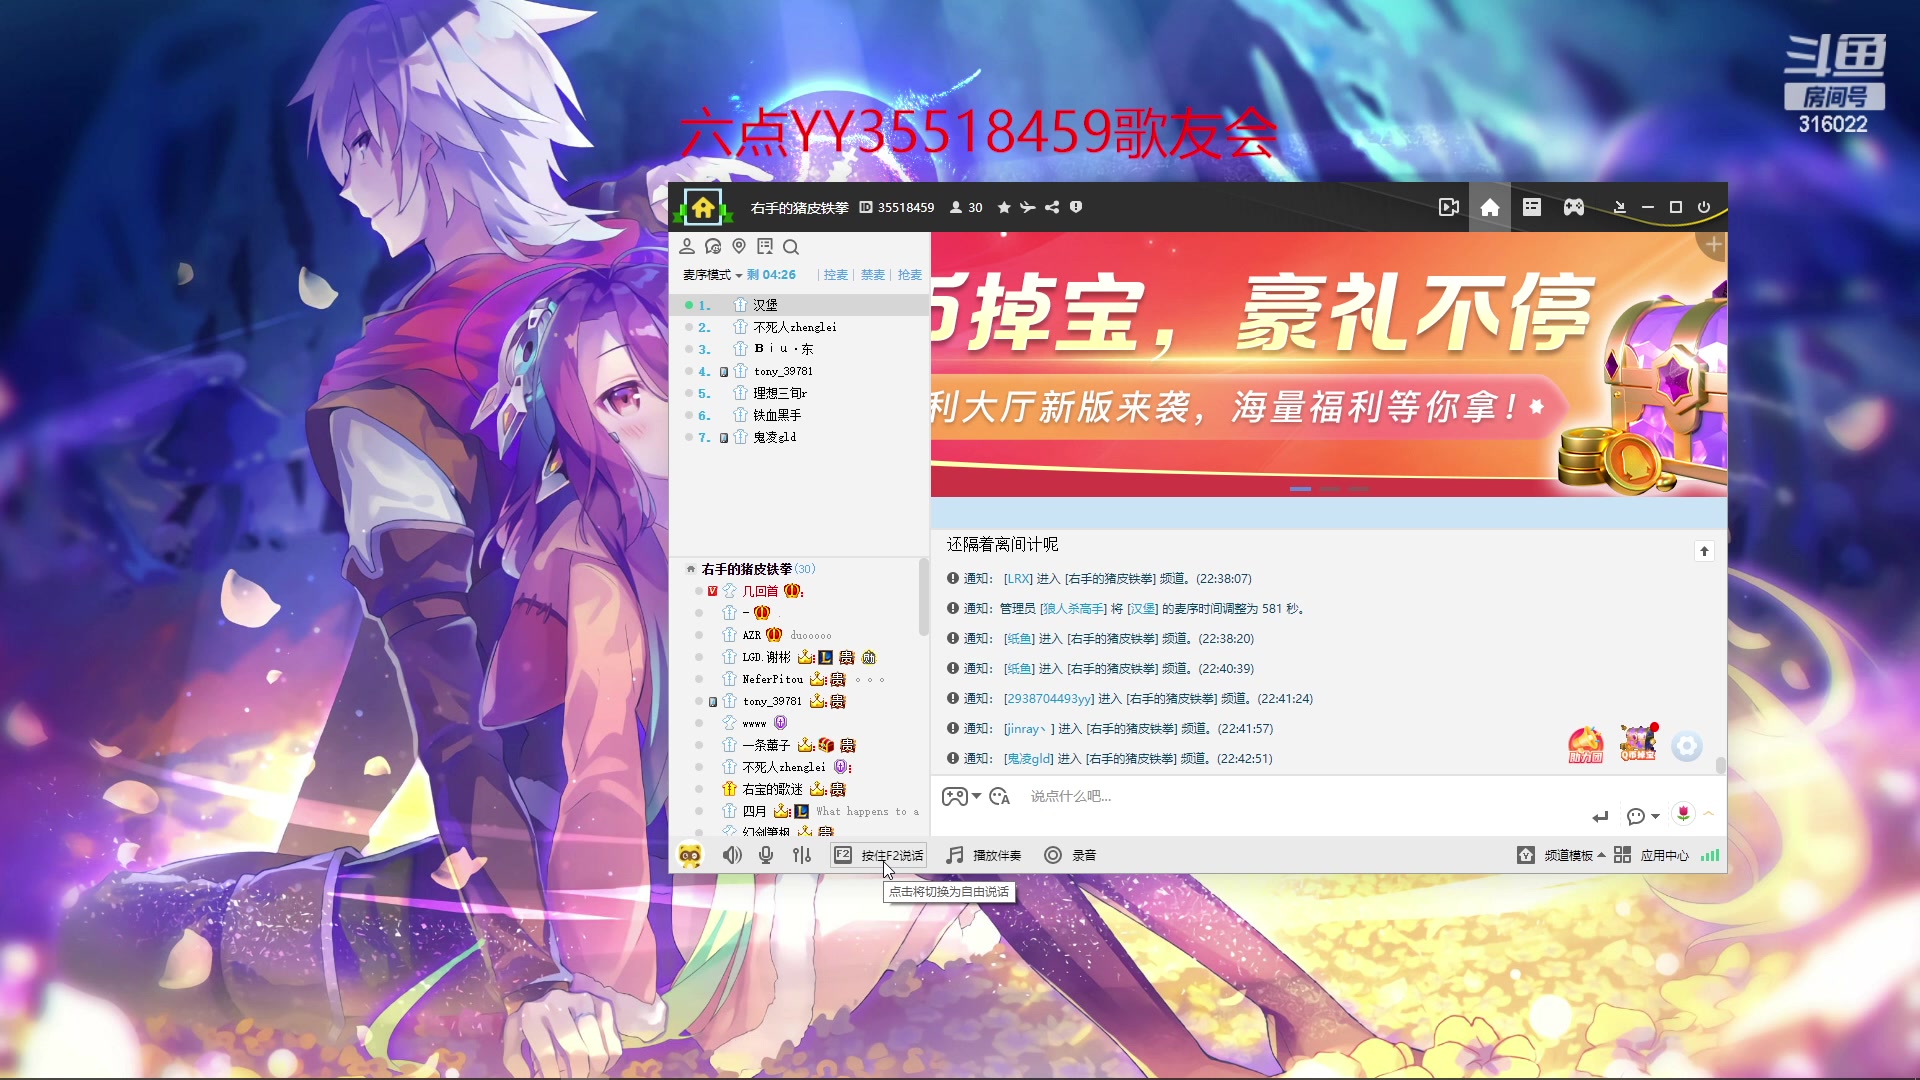
Task: Click the [狼人杀高手] admin link
Action: [1074, 609]
